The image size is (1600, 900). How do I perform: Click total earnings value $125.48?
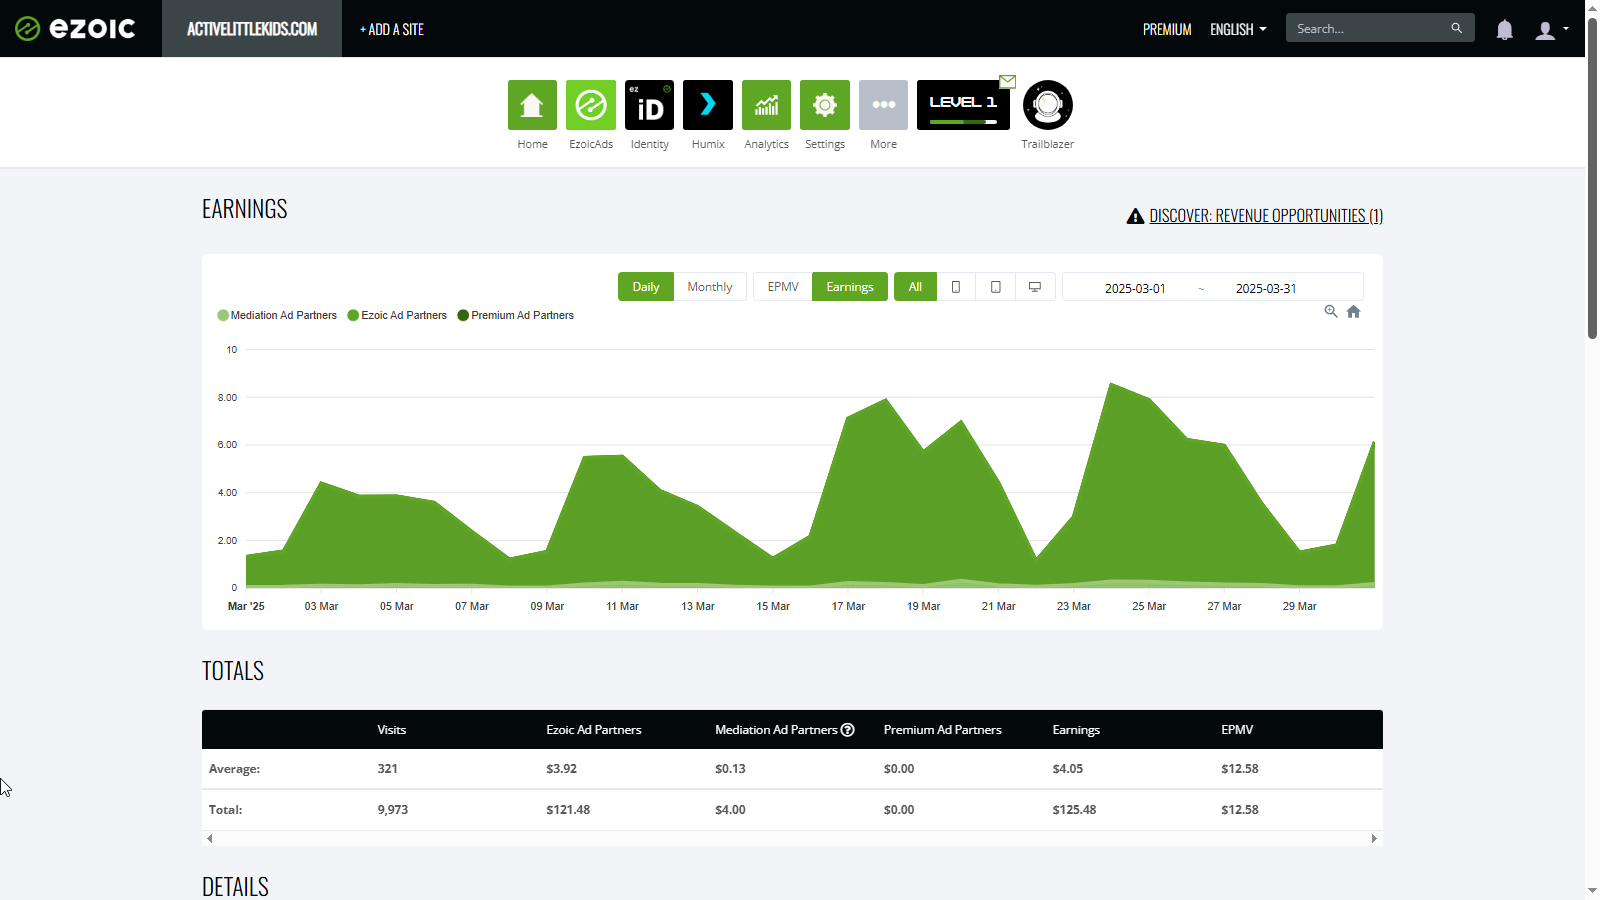[x=1074, y=810]
